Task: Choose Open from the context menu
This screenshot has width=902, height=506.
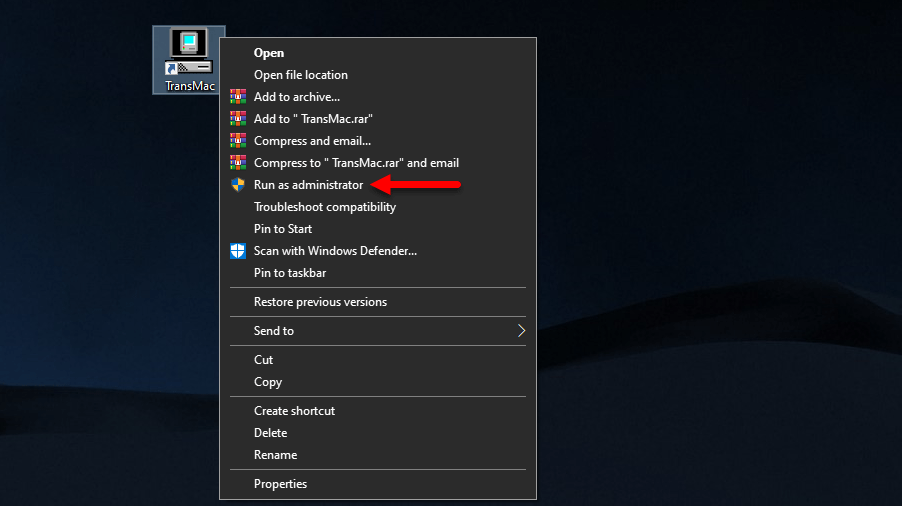Action: point(378,53)
